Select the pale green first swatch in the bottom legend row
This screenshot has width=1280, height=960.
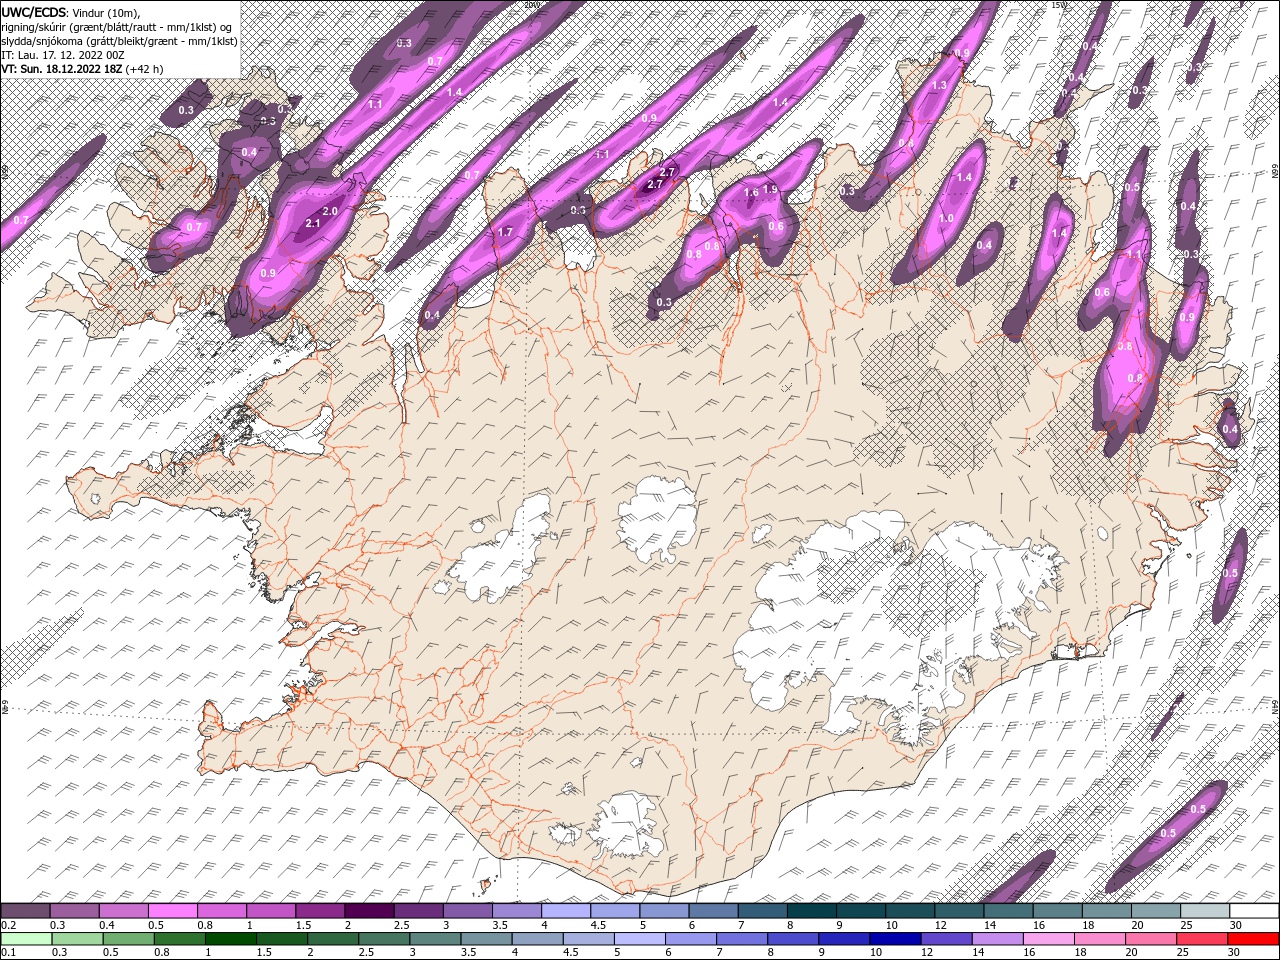point(25,939)
